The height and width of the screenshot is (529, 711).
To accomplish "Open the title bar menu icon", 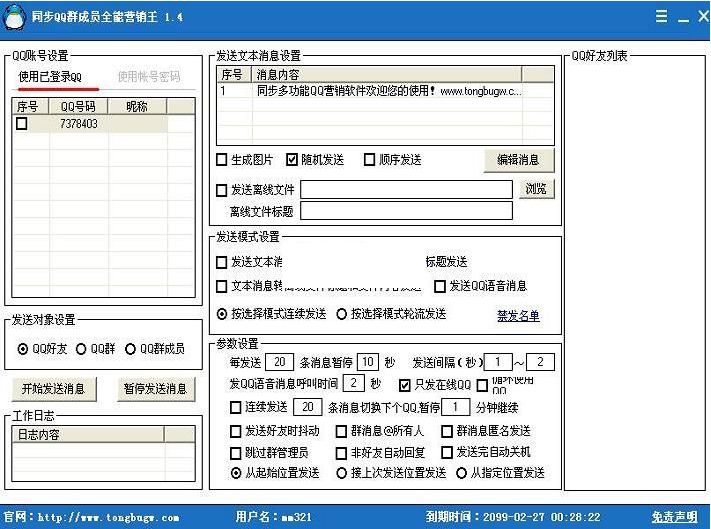I will pos(661,17).
